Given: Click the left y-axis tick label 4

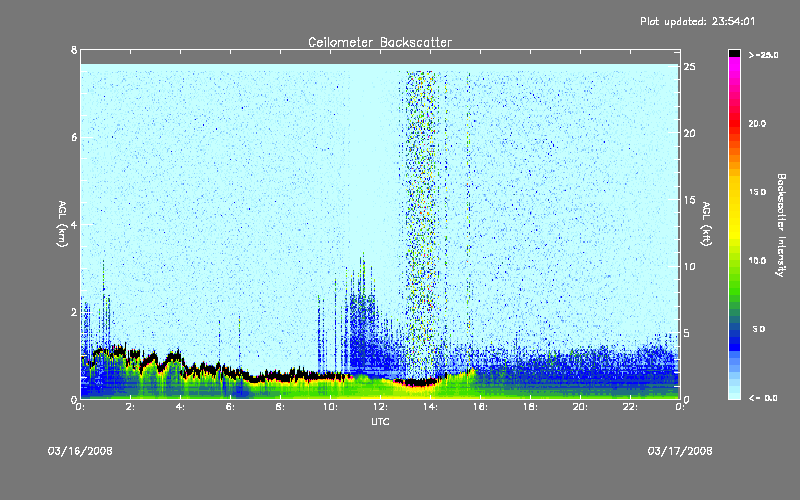Looking at the screenshot, I should 74,224.
